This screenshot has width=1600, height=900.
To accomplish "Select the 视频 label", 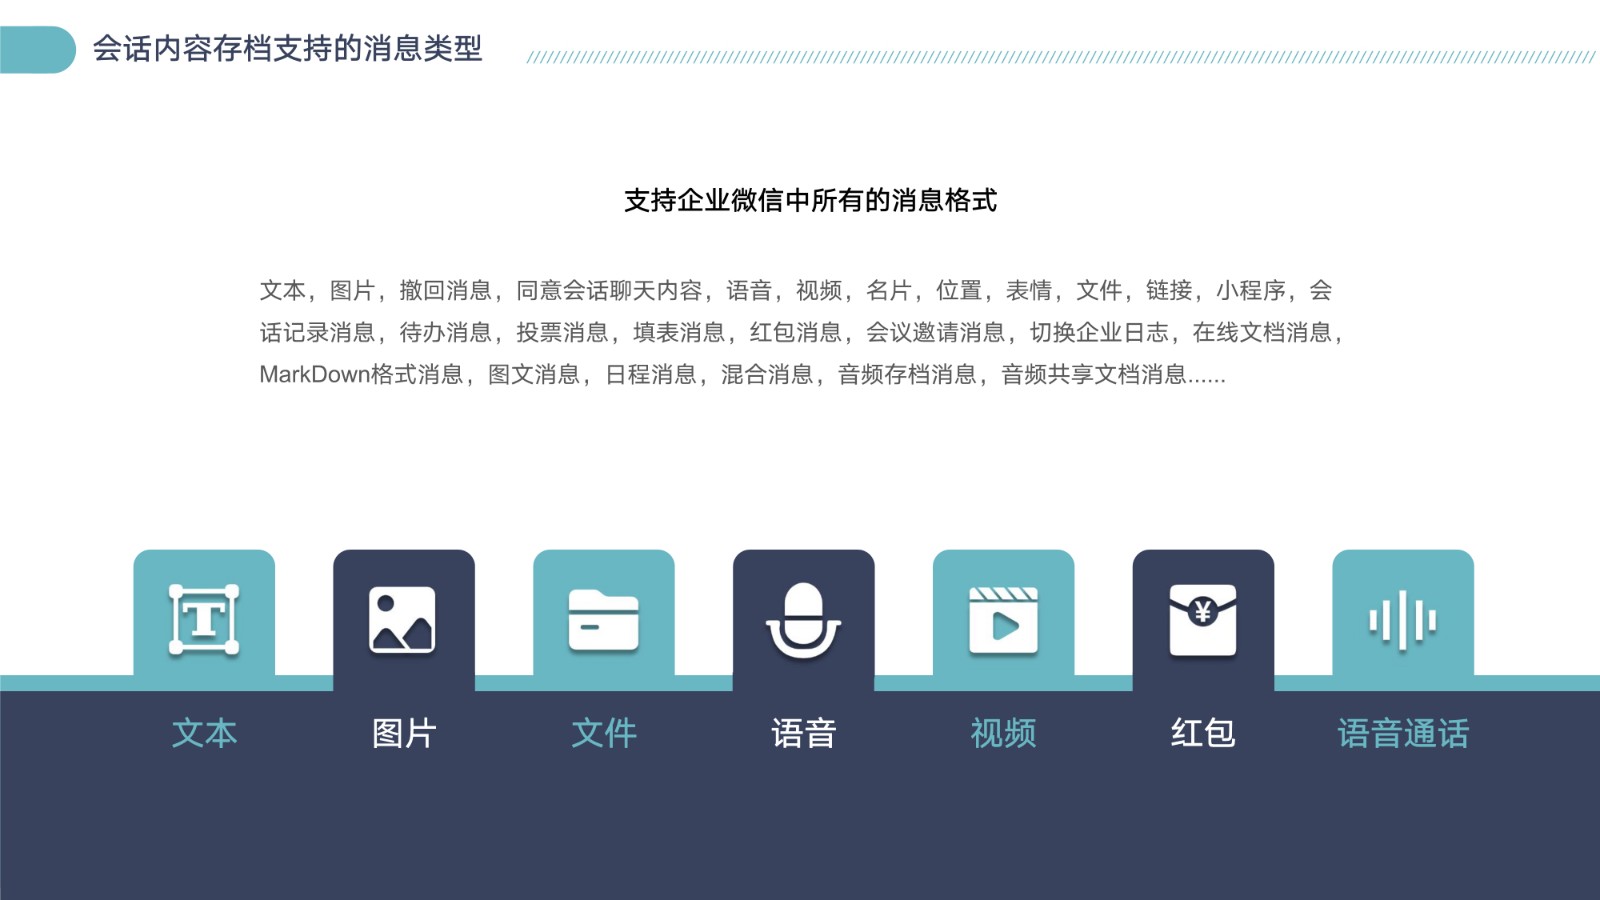I will 1003,733.
